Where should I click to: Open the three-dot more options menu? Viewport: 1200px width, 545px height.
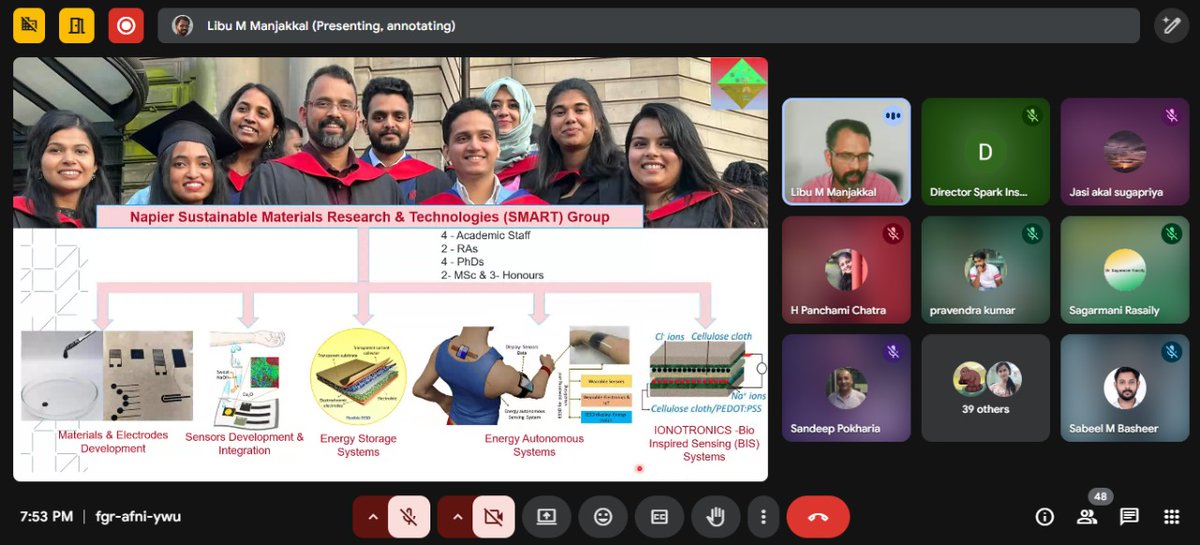pos(763,517)
